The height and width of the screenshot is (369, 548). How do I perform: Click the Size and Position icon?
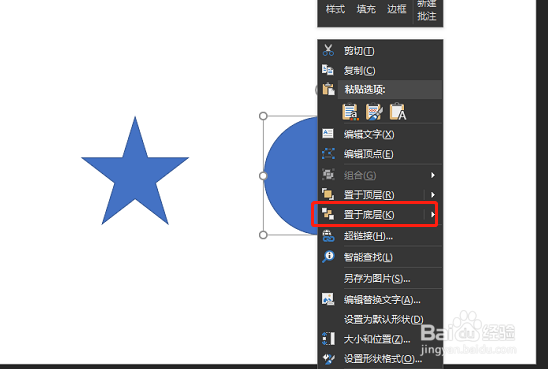pyautogui.click(x=328, y=339)
